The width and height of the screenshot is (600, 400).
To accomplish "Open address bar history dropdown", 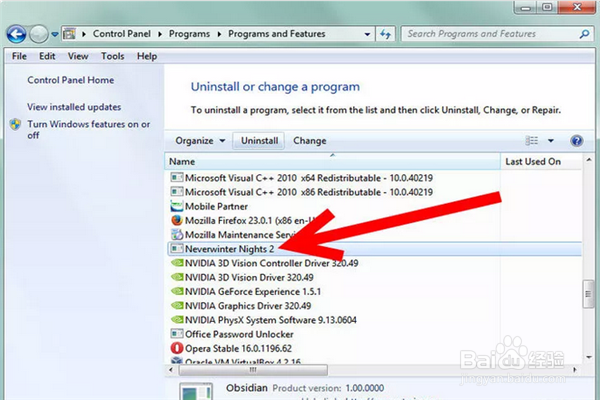I will click(x=367, y=34).
